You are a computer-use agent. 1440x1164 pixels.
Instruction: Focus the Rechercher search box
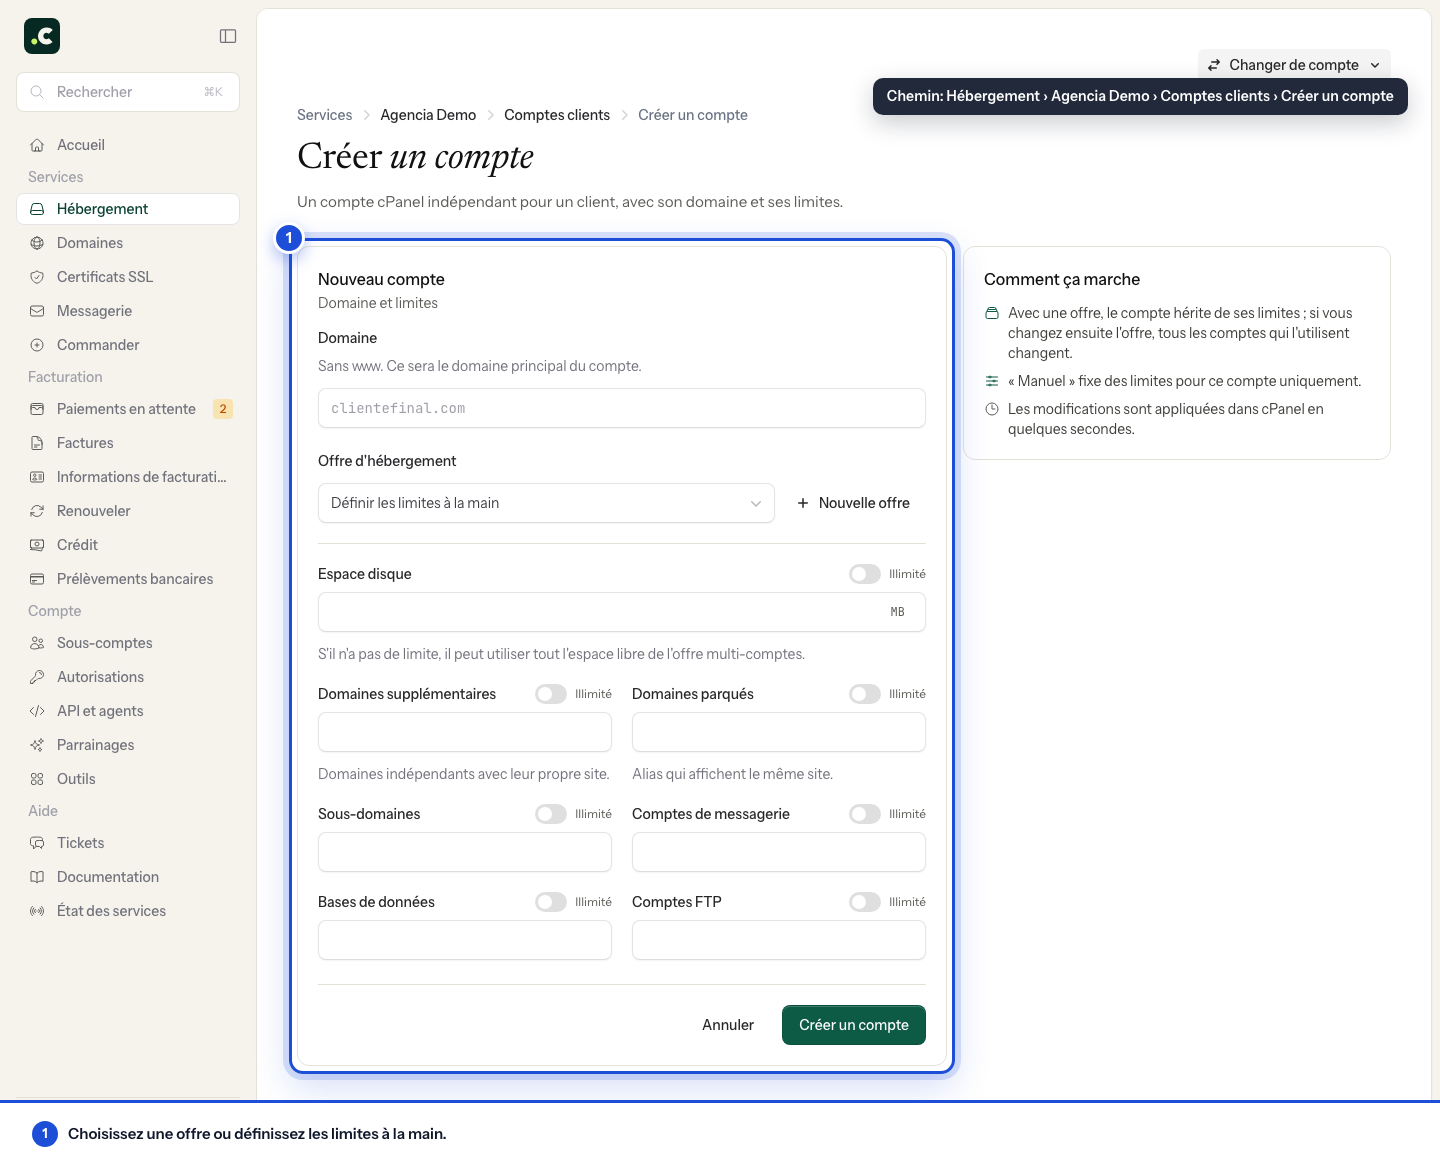[x=128, y=92]
